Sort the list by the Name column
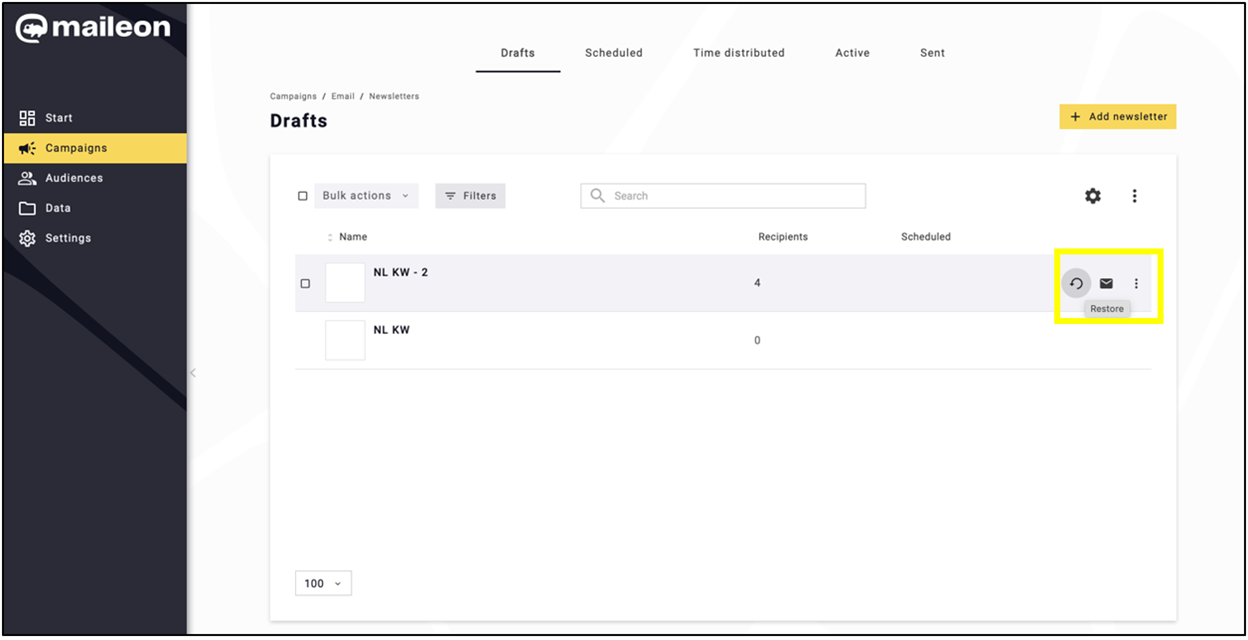Viewport: 1248px width, 640px height. pyautogui.click(x=352, y=237)
